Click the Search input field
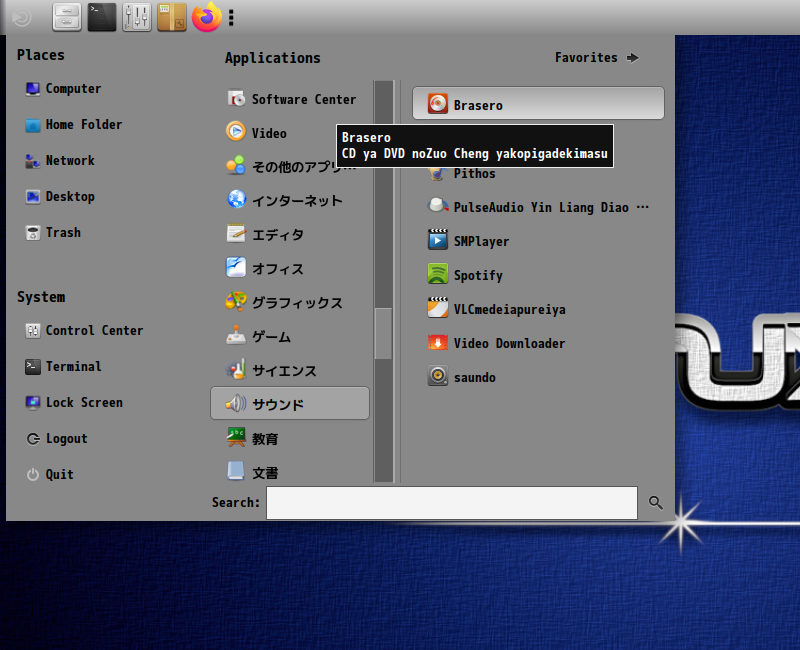 [452, 503]
